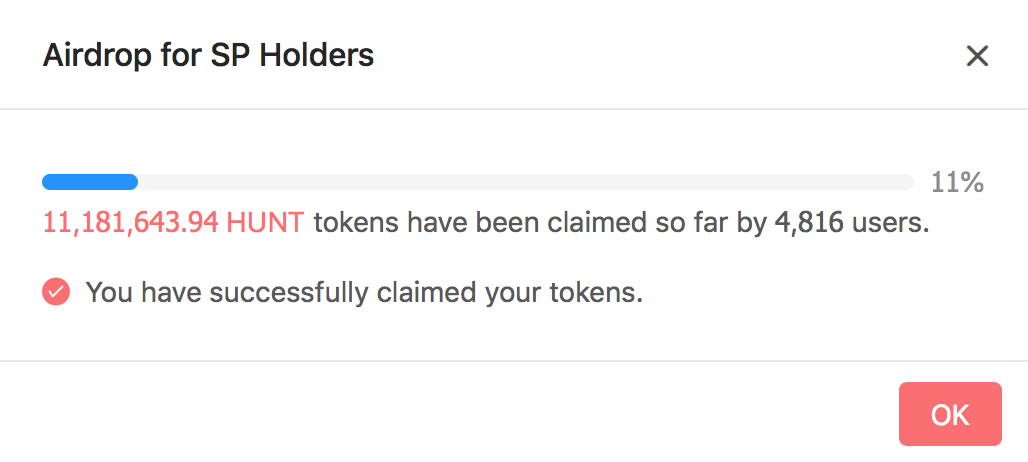Click the 4,816 users count
This screenshot has height=462, width=1028.
[809, 223]
